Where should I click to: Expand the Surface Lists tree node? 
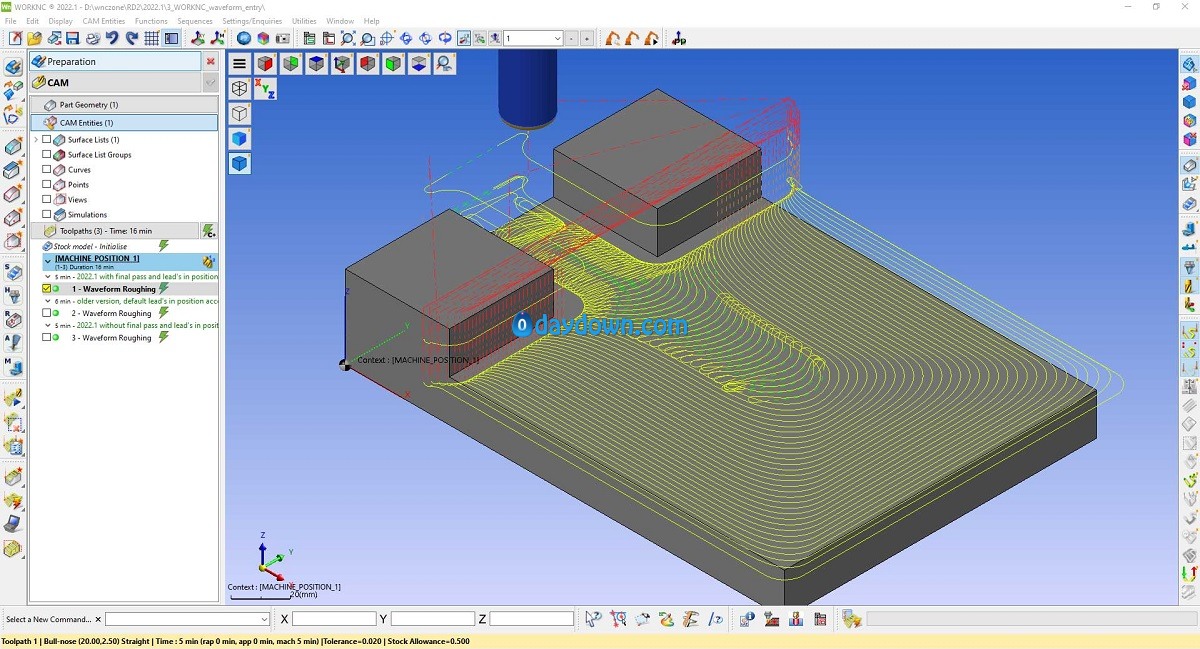point(36,140)
